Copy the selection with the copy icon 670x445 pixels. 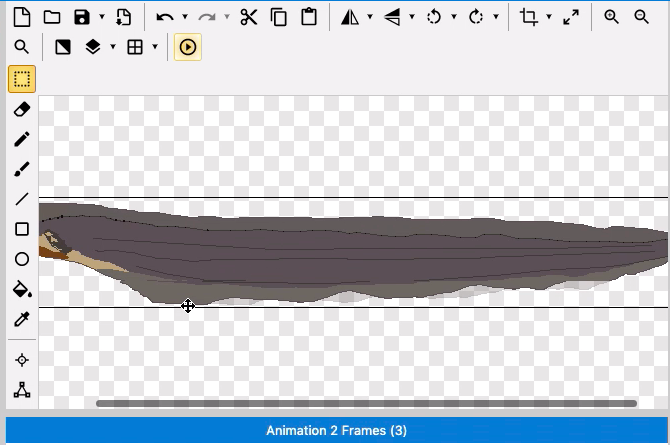pos(279,17)
